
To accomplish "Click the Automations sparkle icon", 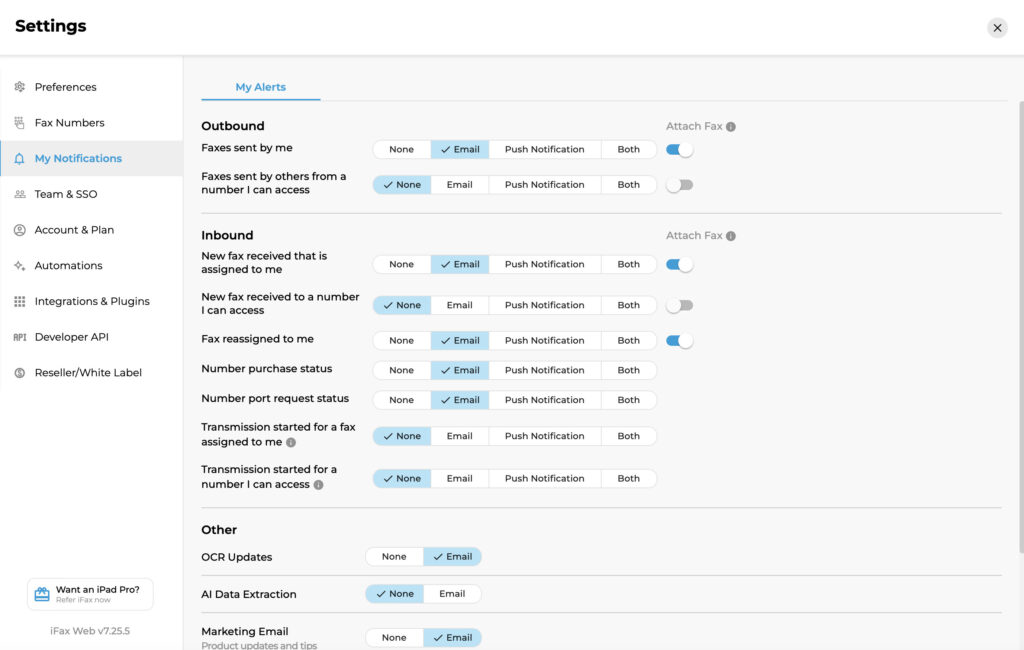I will [x=19, y=265].
